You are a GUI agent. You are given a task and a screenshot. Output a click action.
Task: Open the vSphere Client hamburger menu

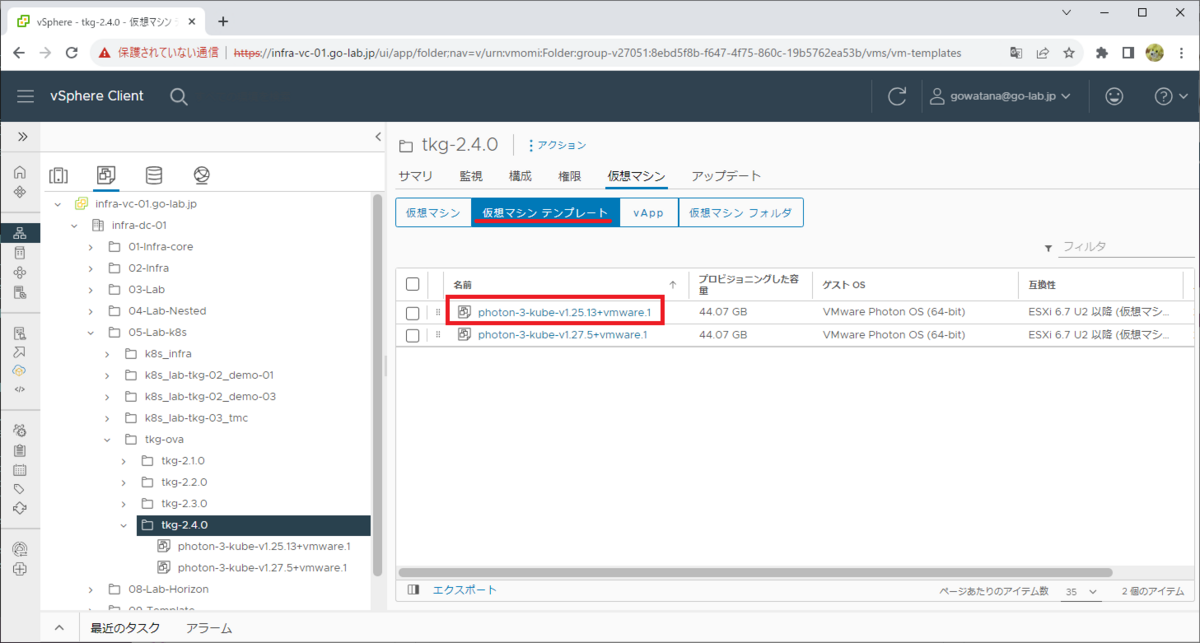pyautogui.click(x=25, y=96)
